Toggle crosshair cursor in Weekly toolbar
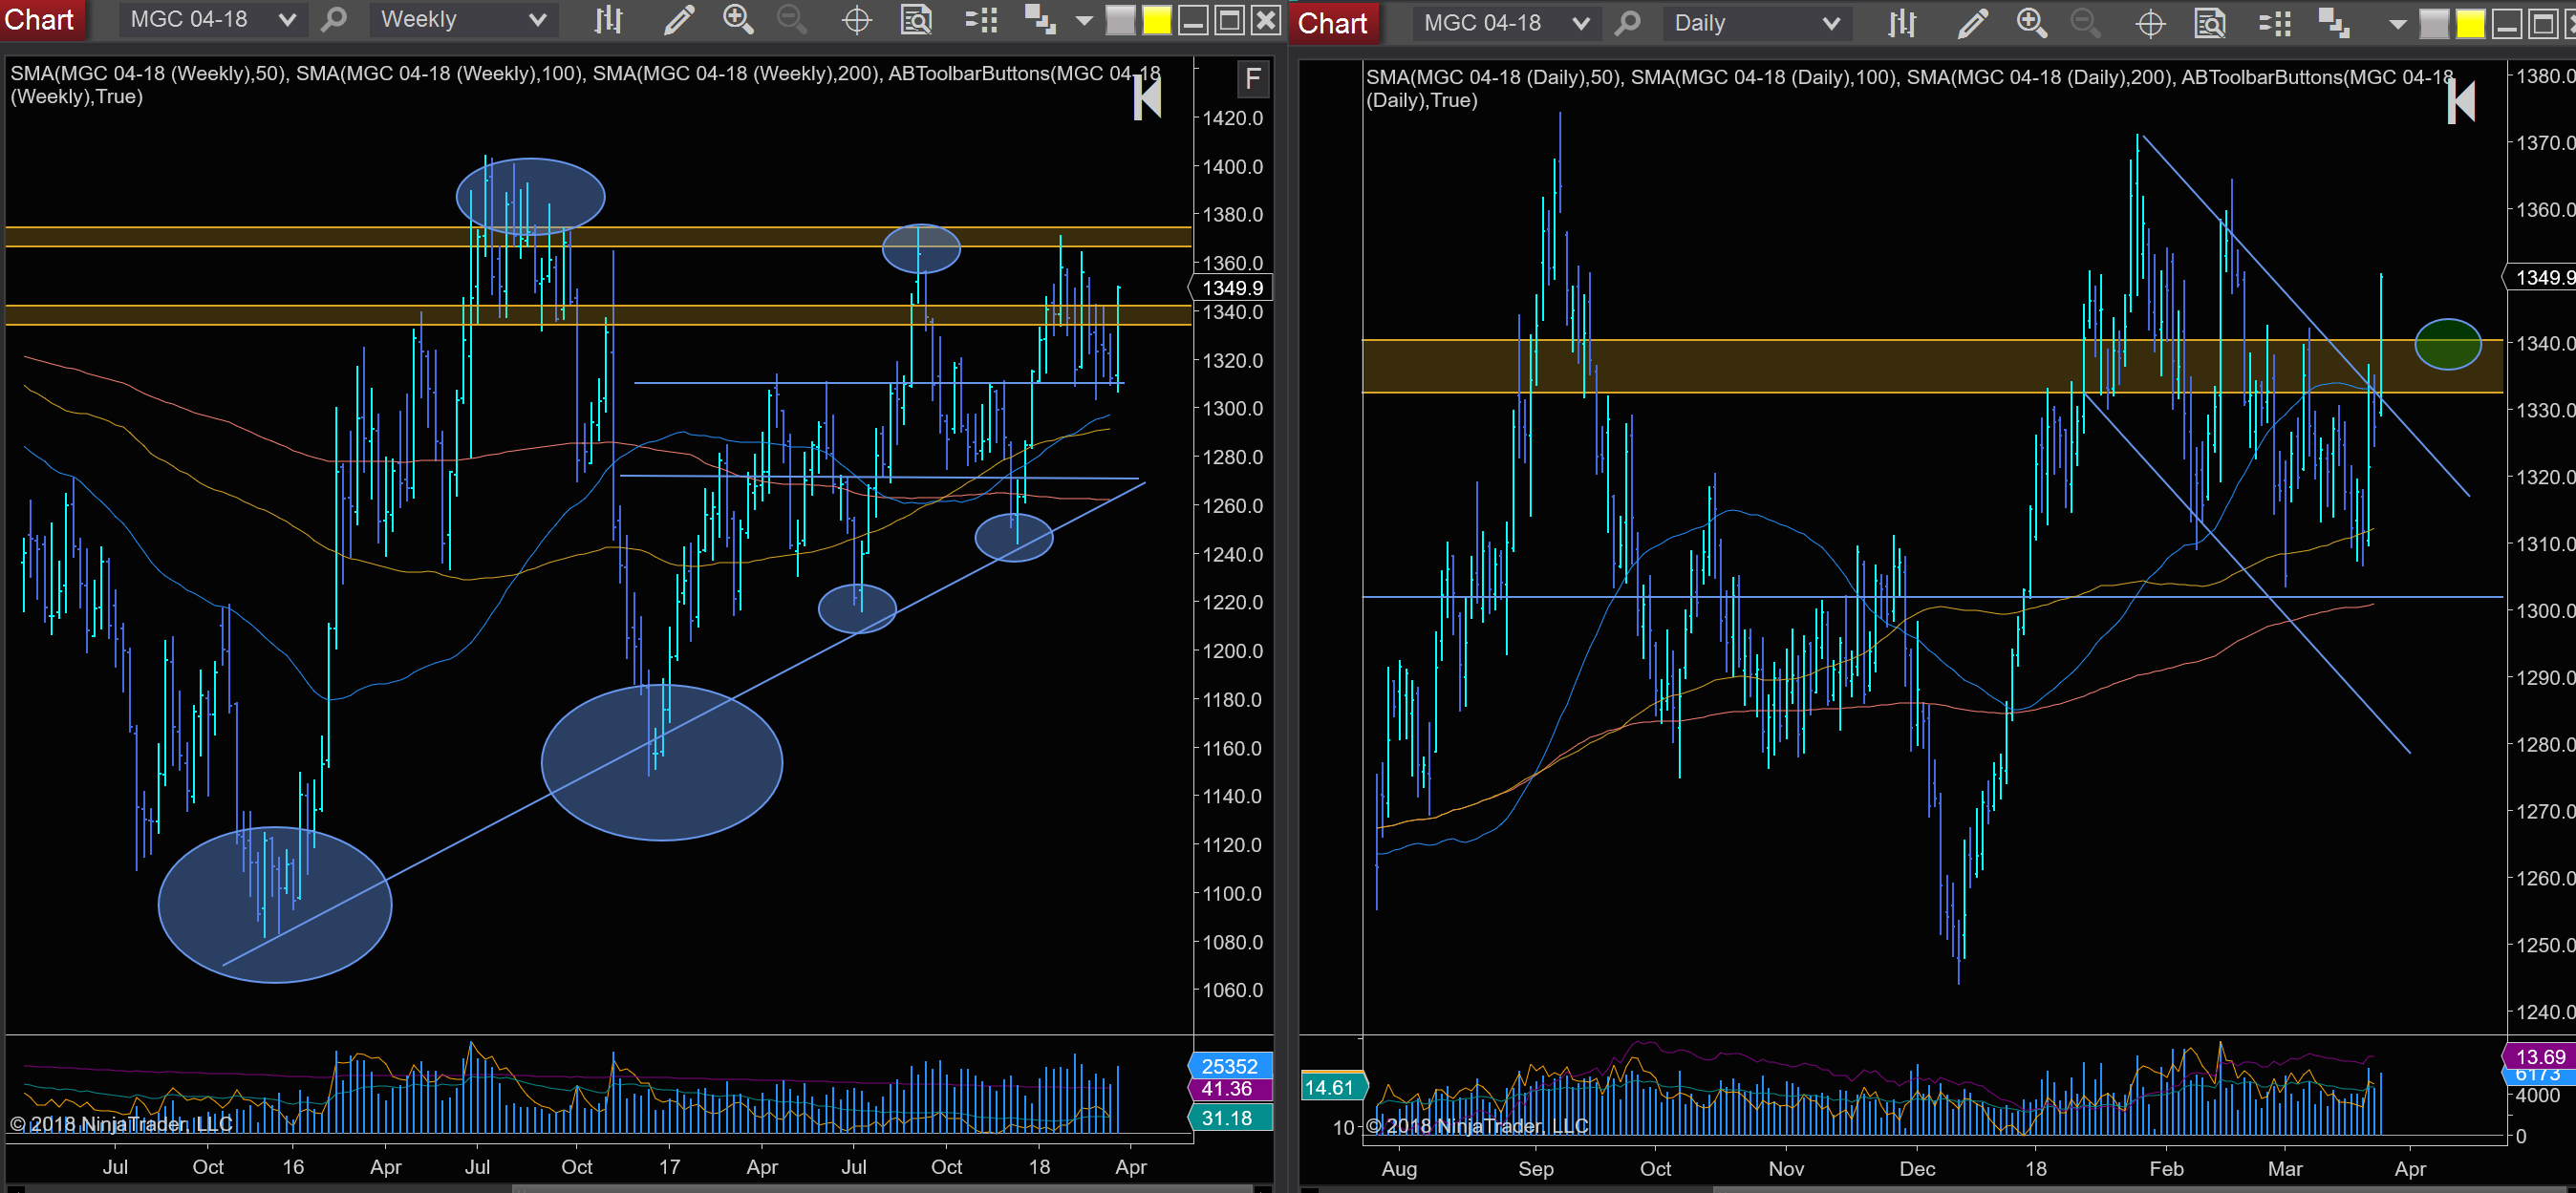 [x=857, y=20]
